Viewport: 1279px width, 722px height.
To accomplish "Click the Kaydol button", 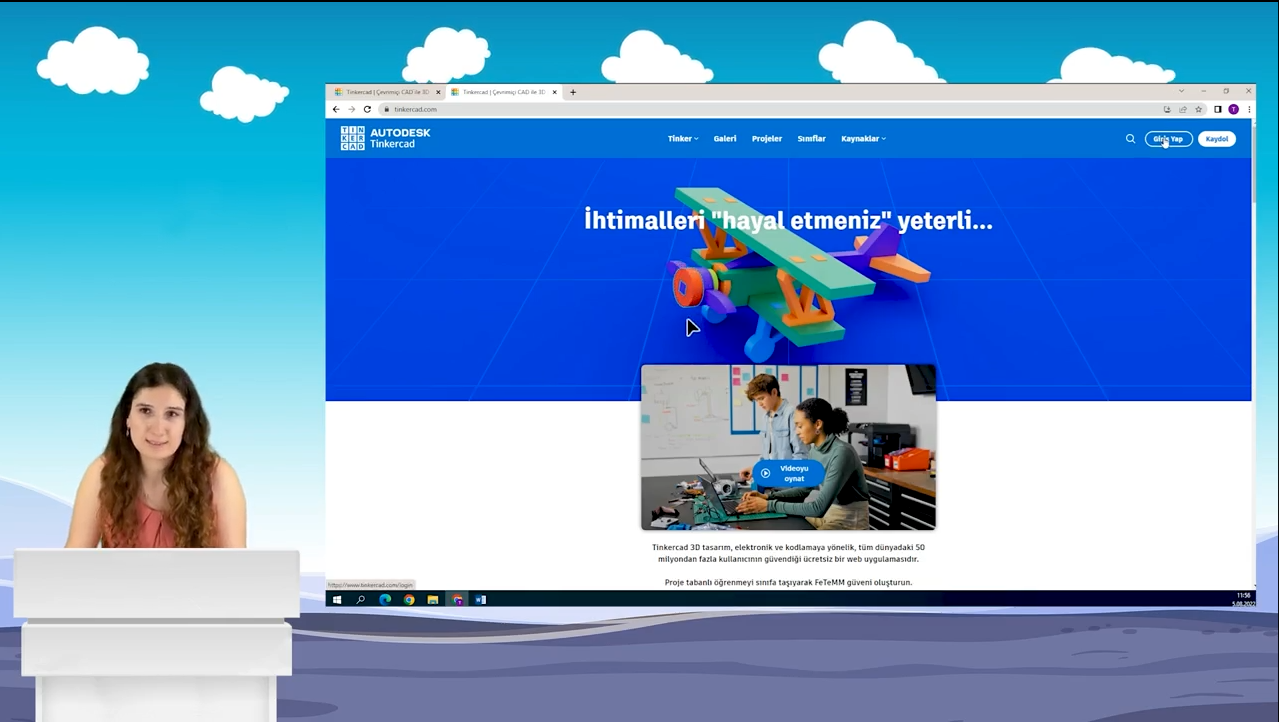I will [x=1216, y=139].
